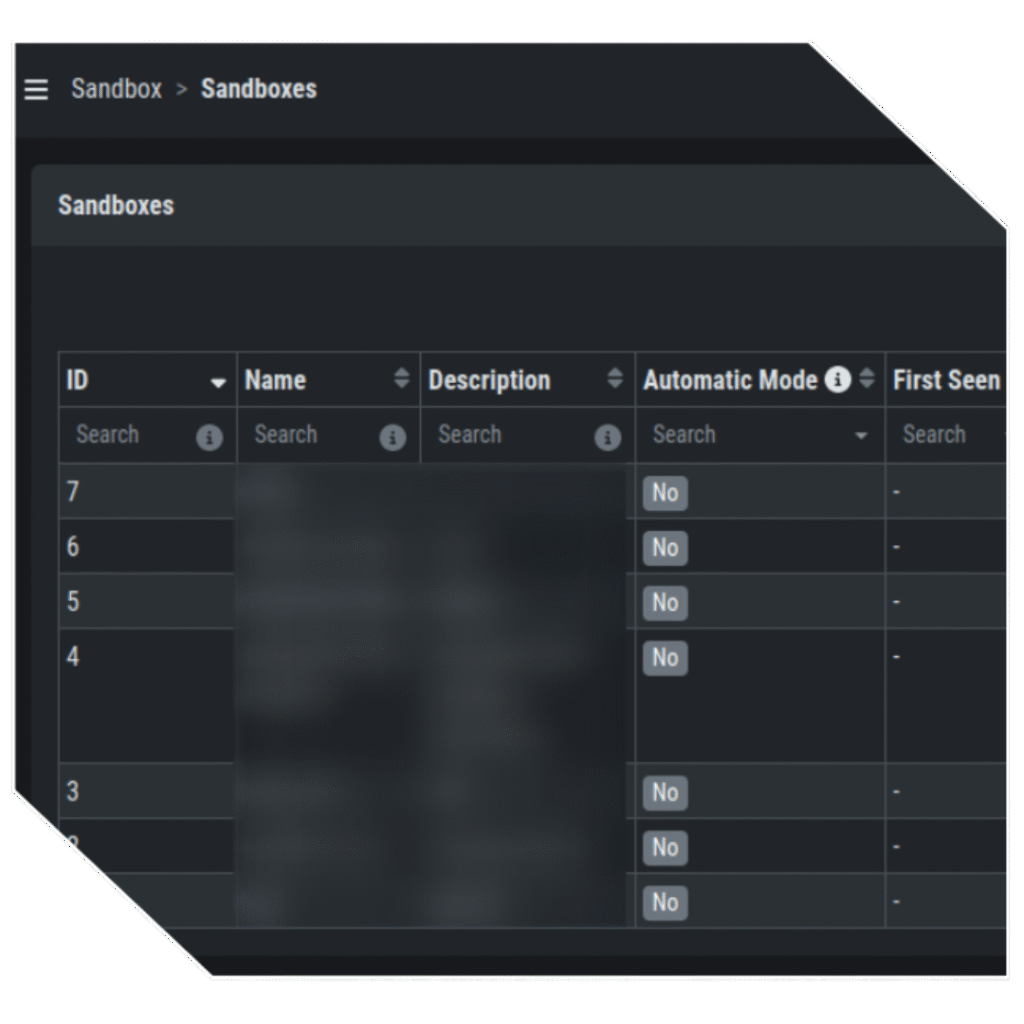The width and height of the screenshot is (1024, 1024).
Task: Click the Name search info icon
Action: [392, 437]
